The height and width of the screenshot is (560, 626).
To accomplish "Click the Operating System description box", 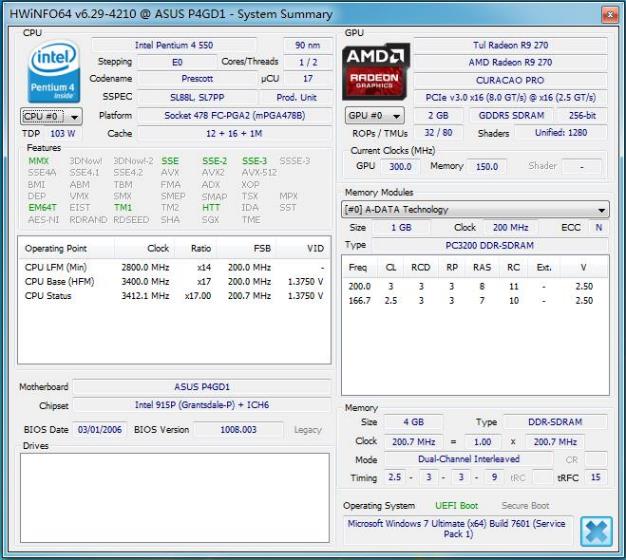I will [x=458, y=529].
